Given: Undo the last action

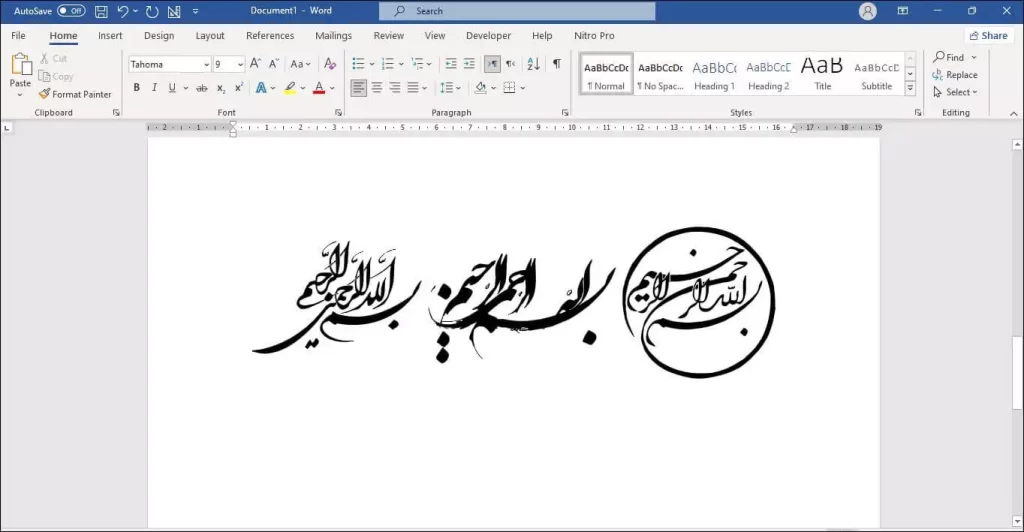Looking at the screenshot, I should coord(122,11).
